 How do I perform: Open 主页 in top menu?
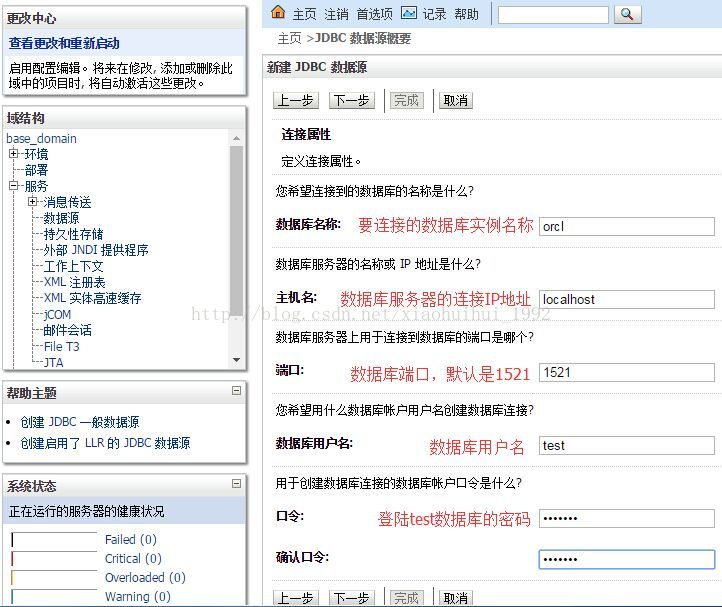tap(304, 14)
